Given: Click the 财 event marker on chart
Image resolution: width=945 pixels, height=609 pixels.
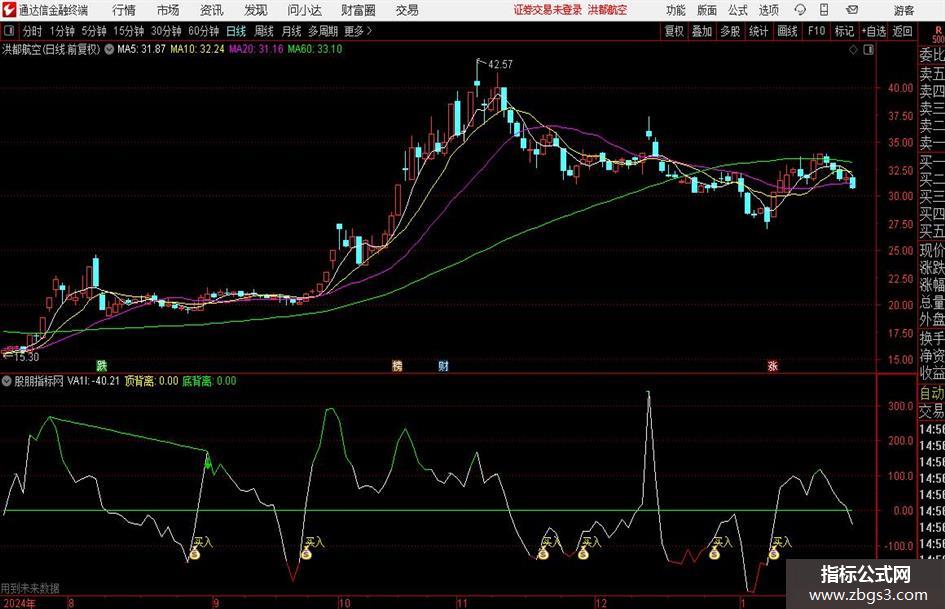Looking at the screenshot, I should click(x=443, y=365).
